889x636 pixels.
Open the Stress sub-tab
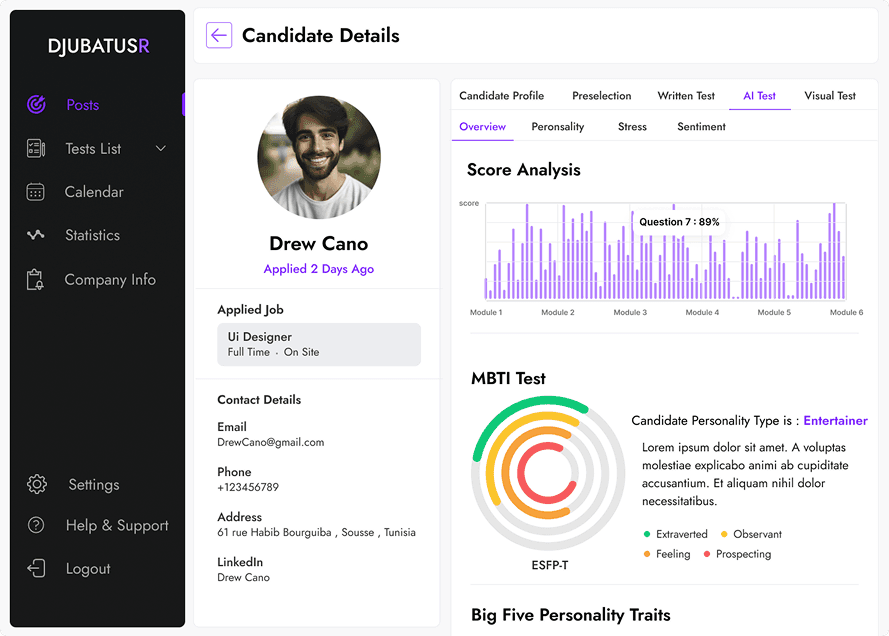point(632,126)
